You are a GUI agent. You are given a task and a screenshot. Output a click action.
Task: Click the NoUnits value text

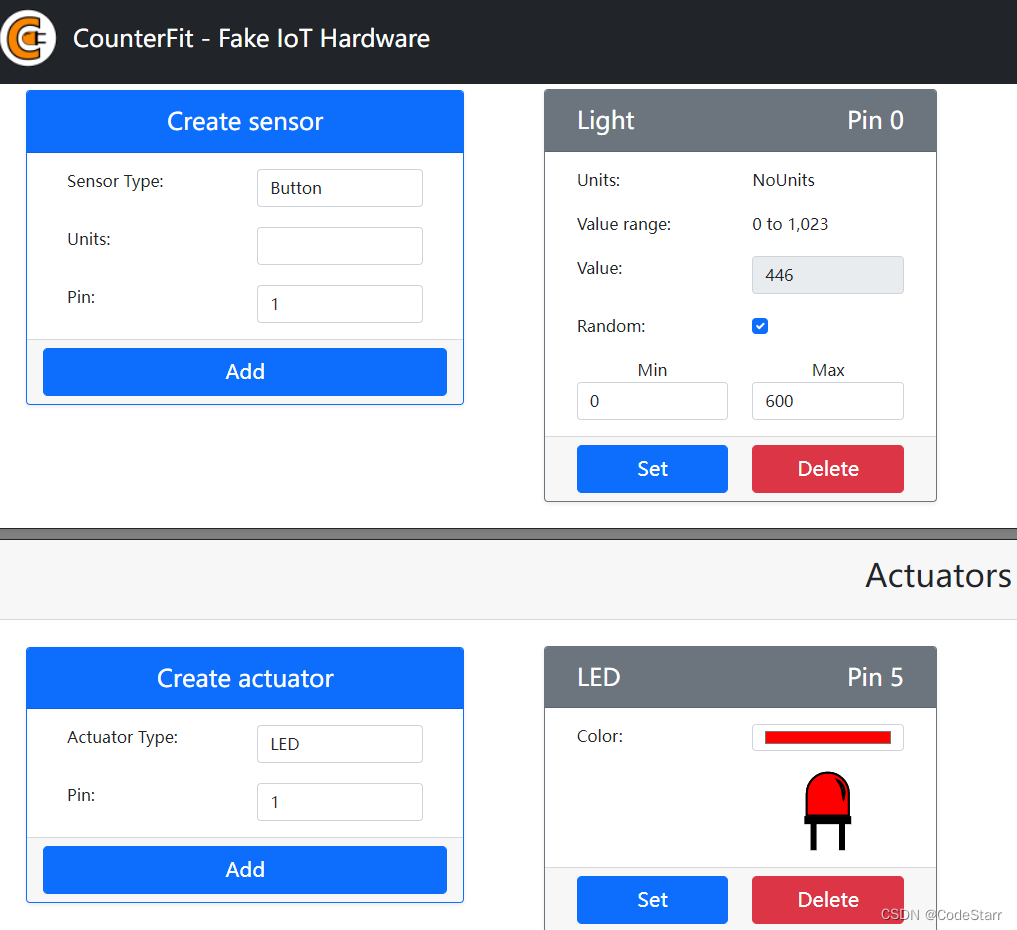784,180
